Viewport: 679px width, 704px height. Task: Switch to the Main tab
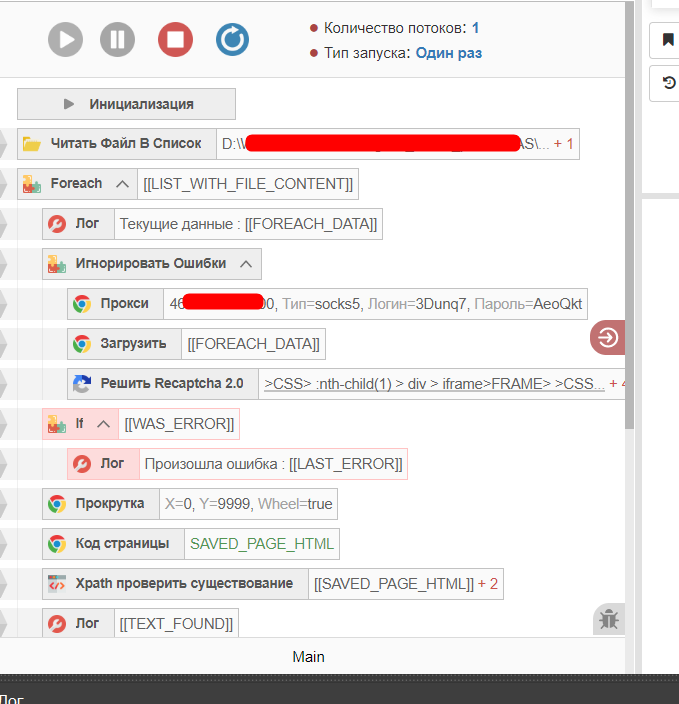click(x=308, y=657)
